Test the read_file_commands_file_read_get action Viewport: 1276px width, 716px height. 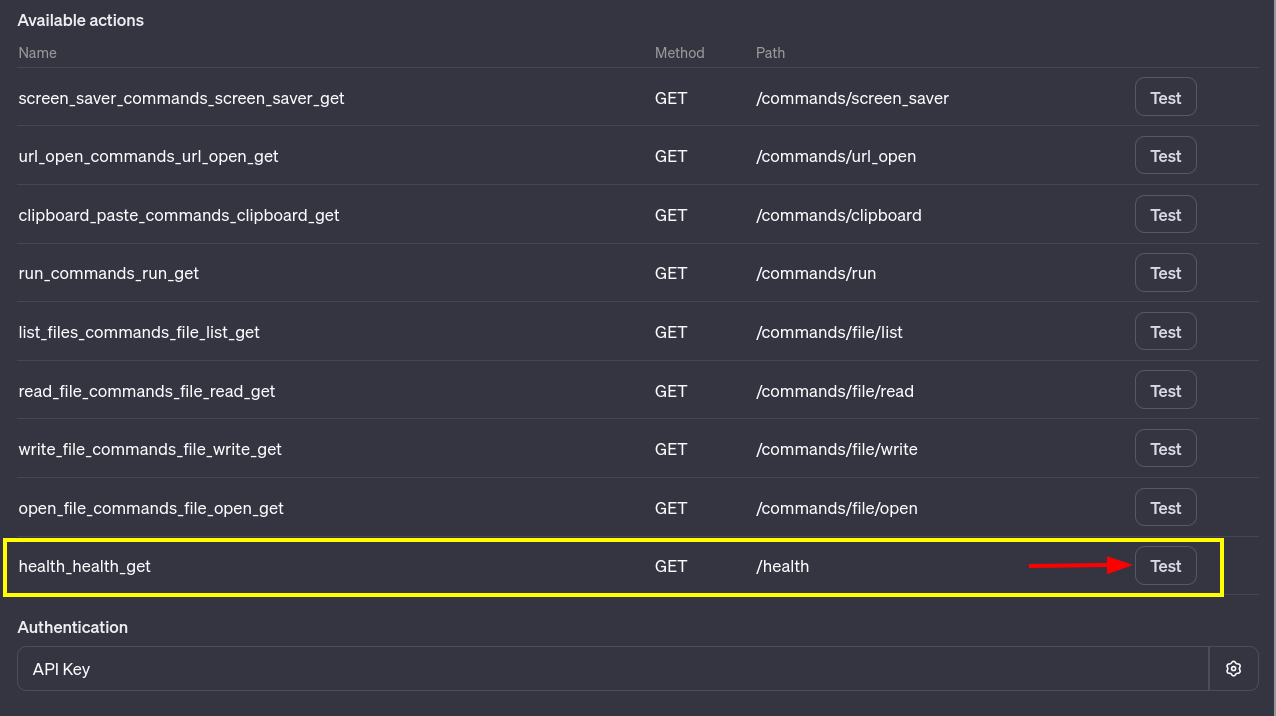1165,389
